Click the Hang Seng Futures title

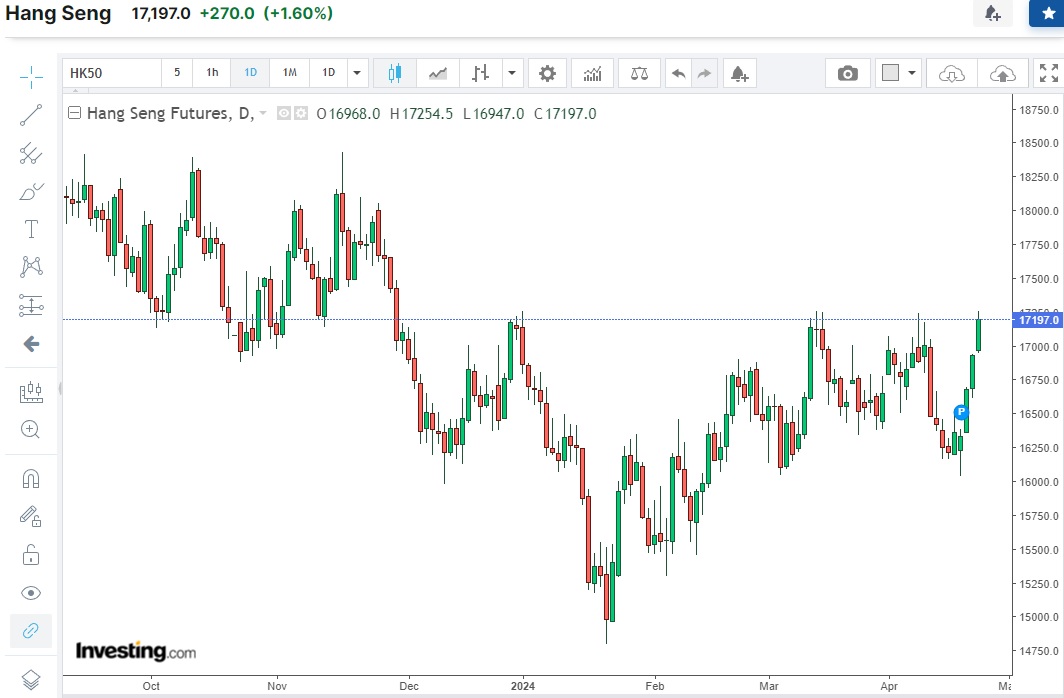click(170, 113)
